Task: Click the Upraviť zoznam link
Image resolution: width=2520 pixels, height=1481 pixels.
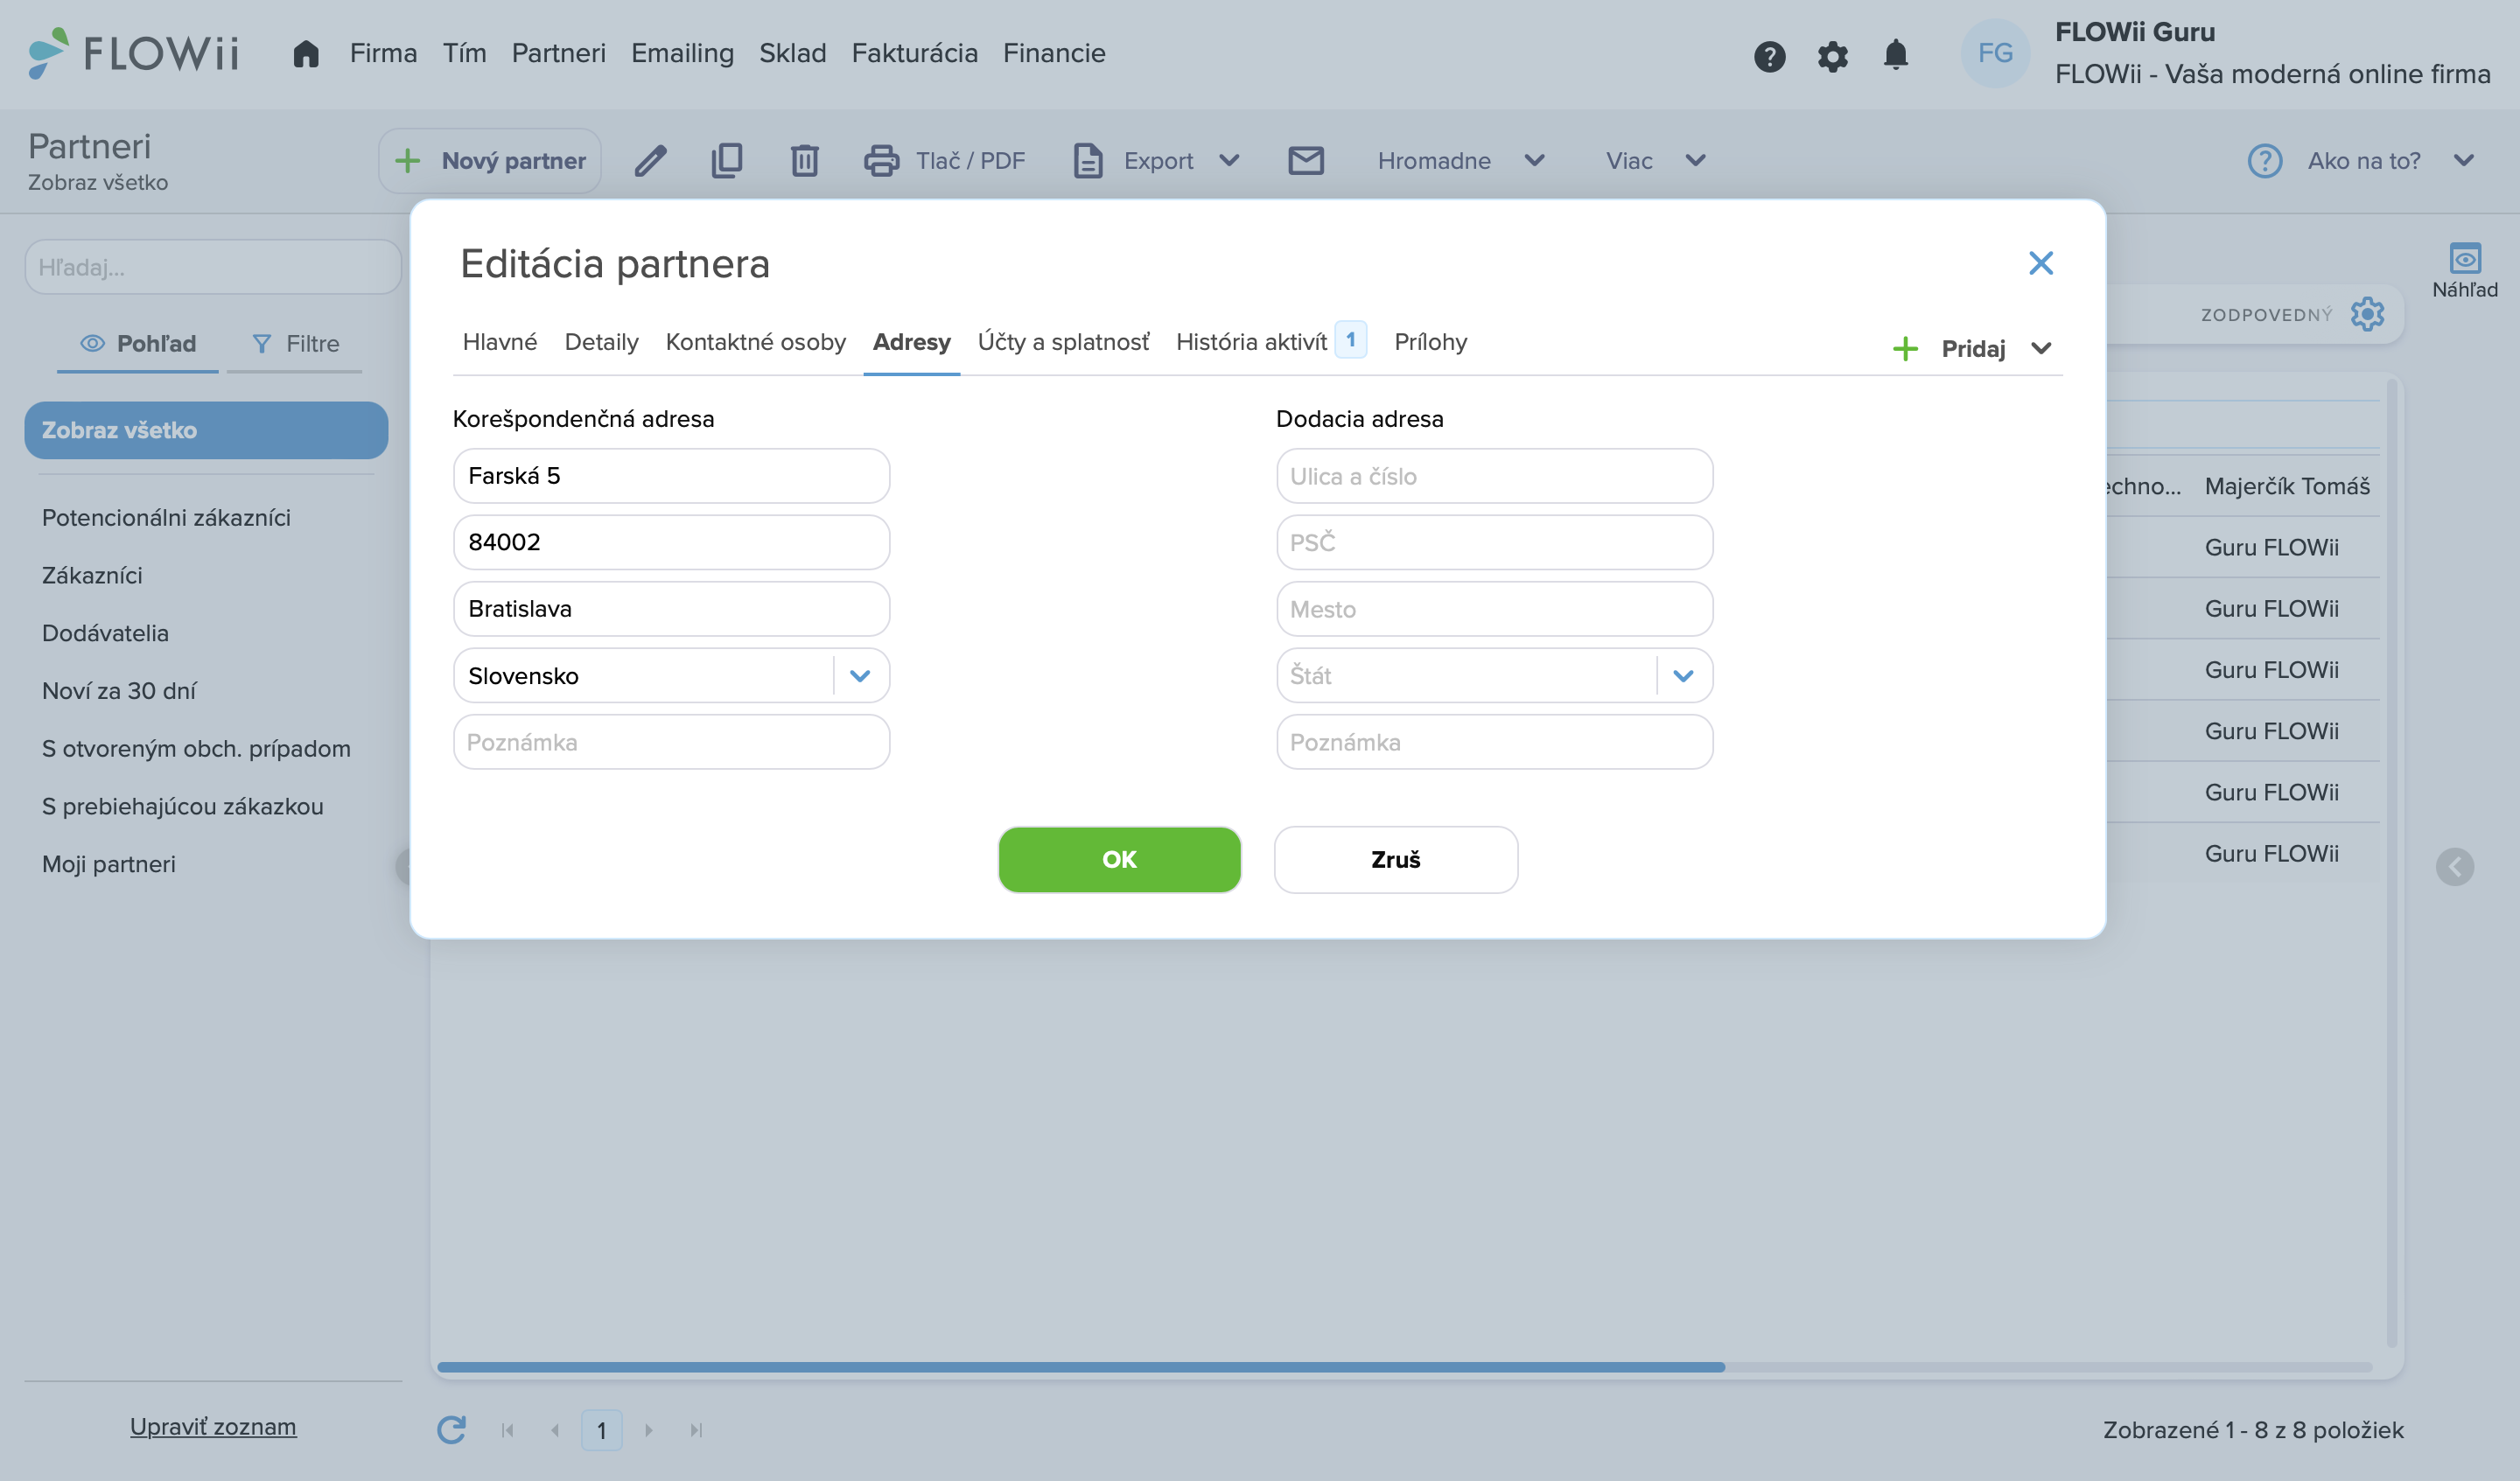Action: (x=213, y=1426)
